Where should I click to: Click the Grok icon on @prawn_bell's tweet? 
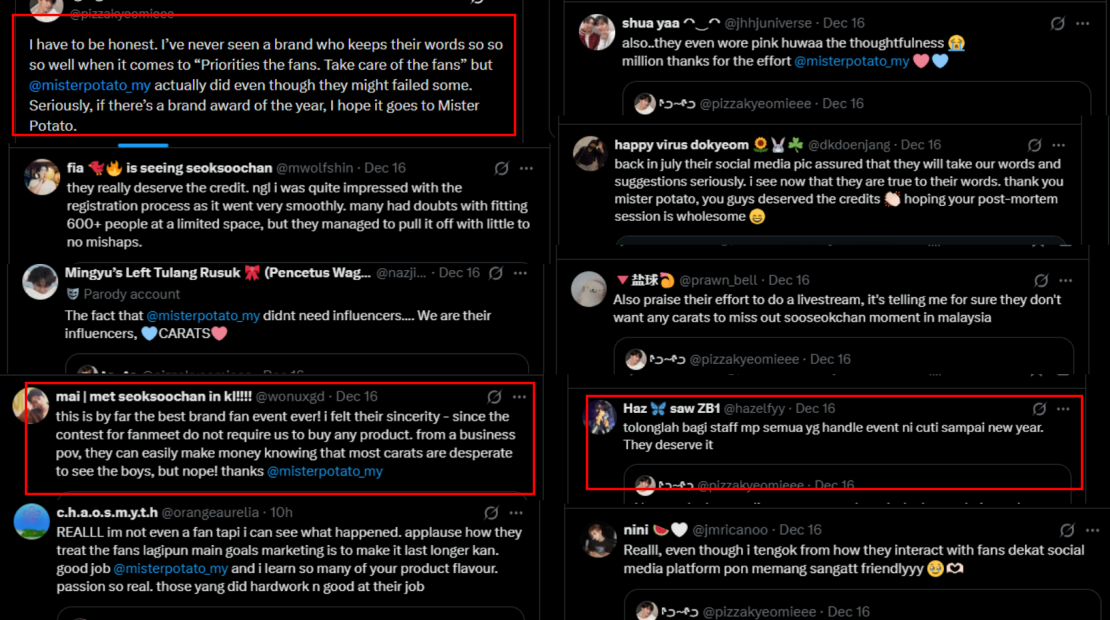pos(1041,280)
